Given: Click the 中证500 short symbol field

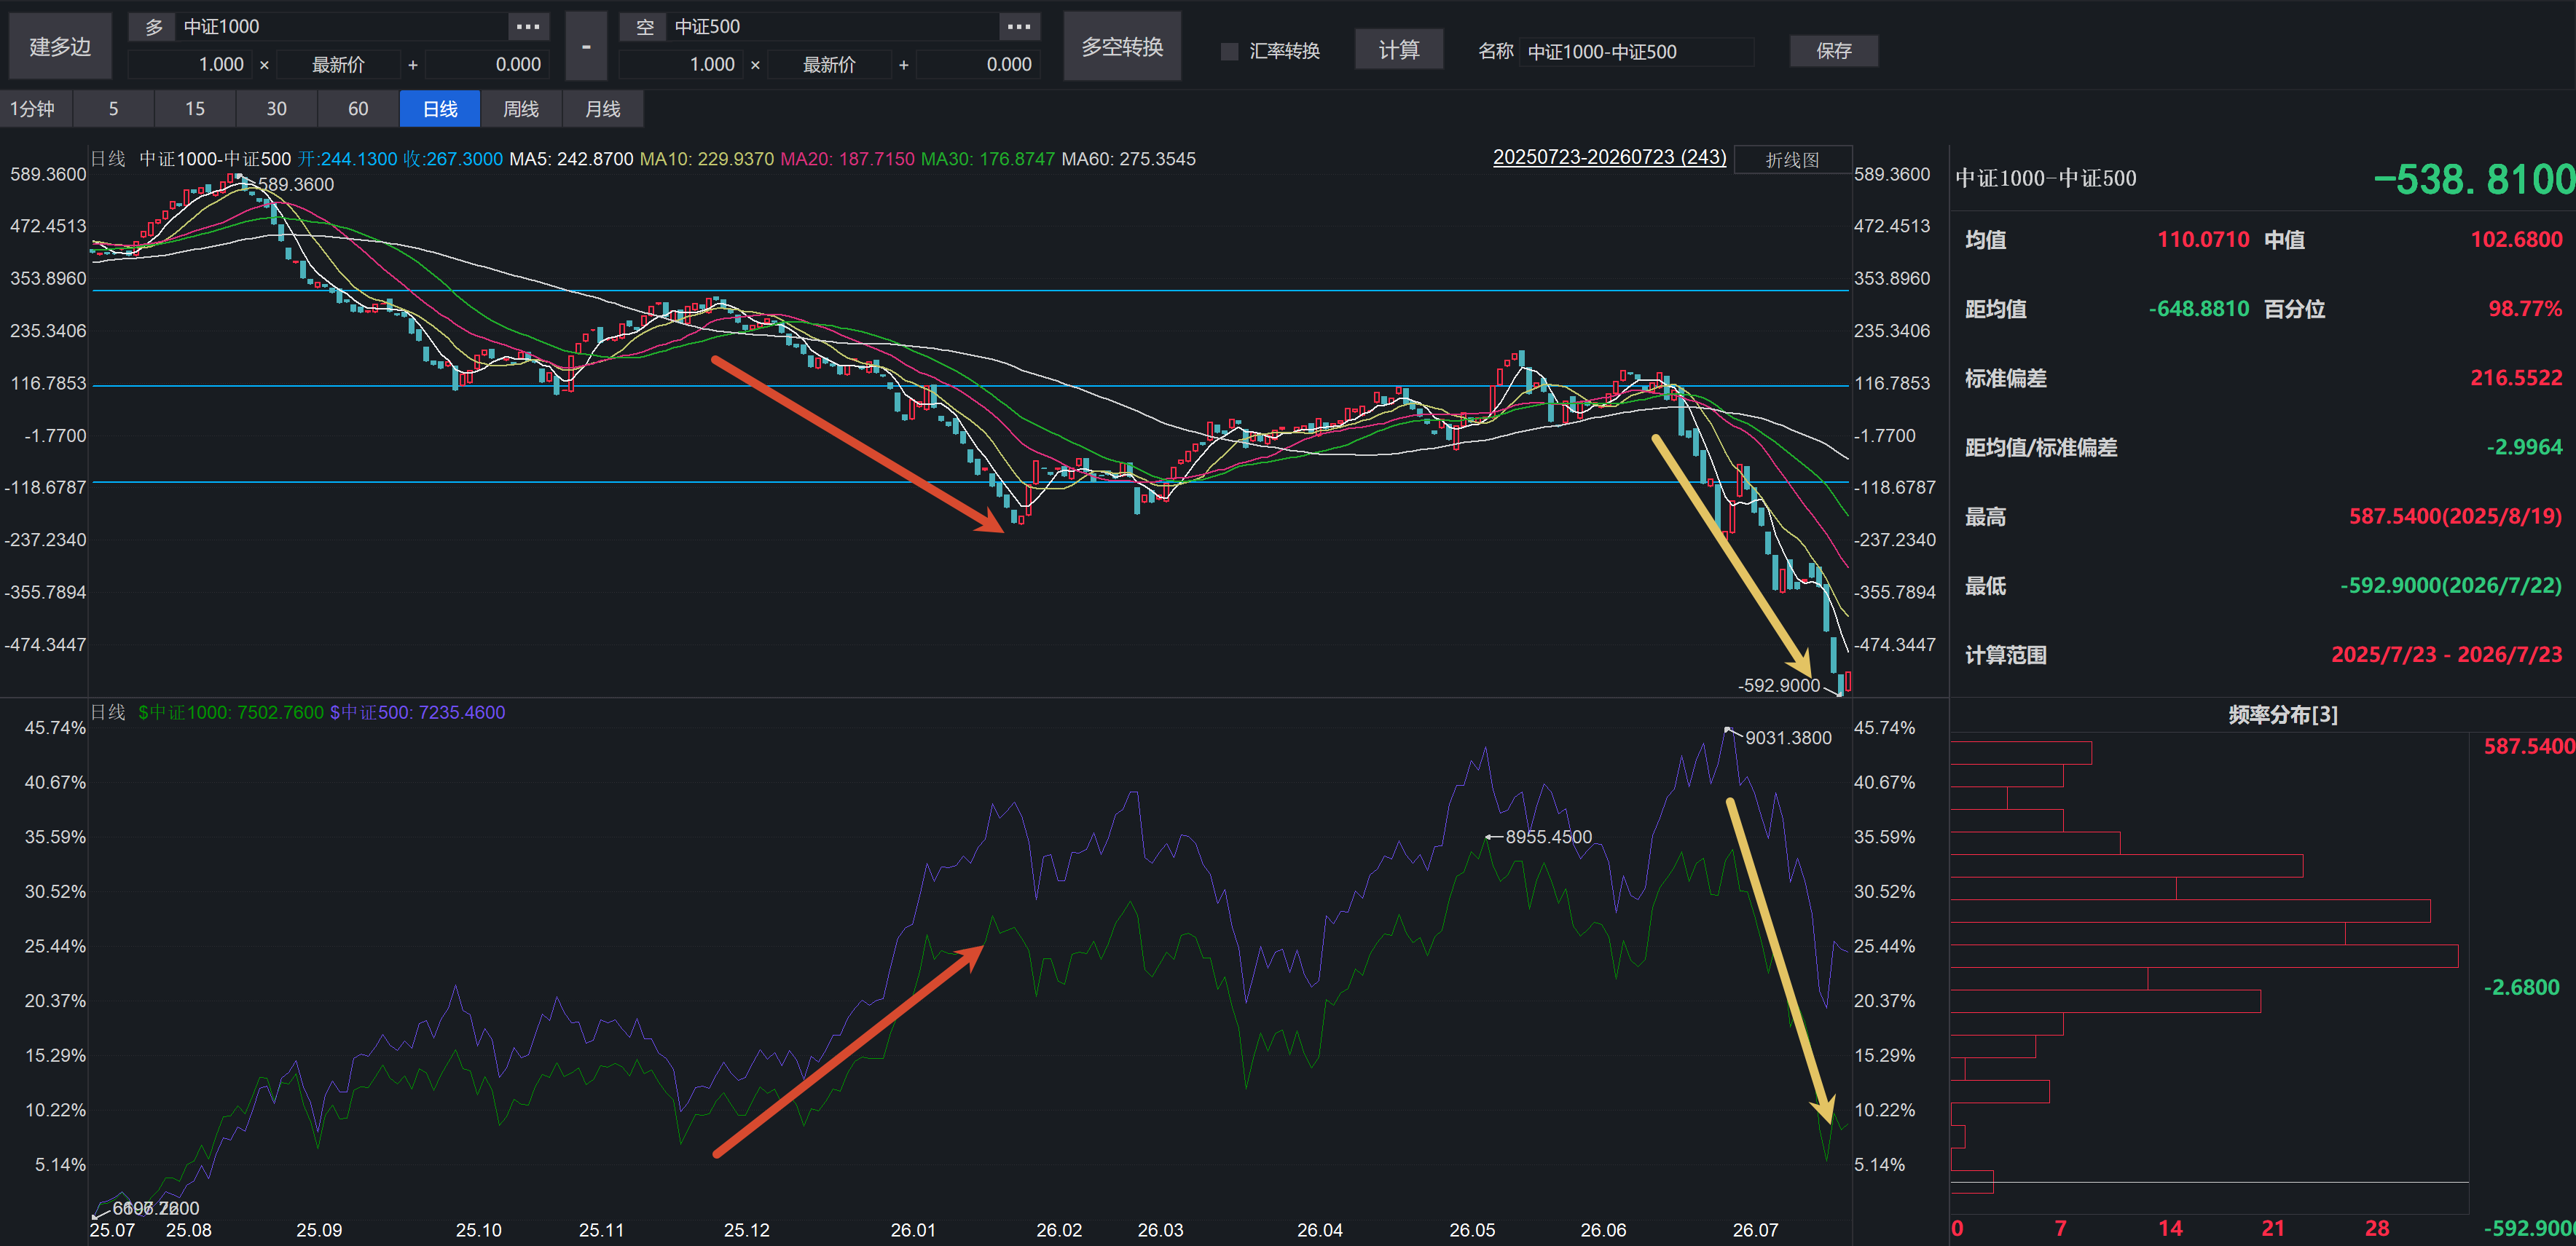Looking at the screenshot, I should click(x=833, y=27).
